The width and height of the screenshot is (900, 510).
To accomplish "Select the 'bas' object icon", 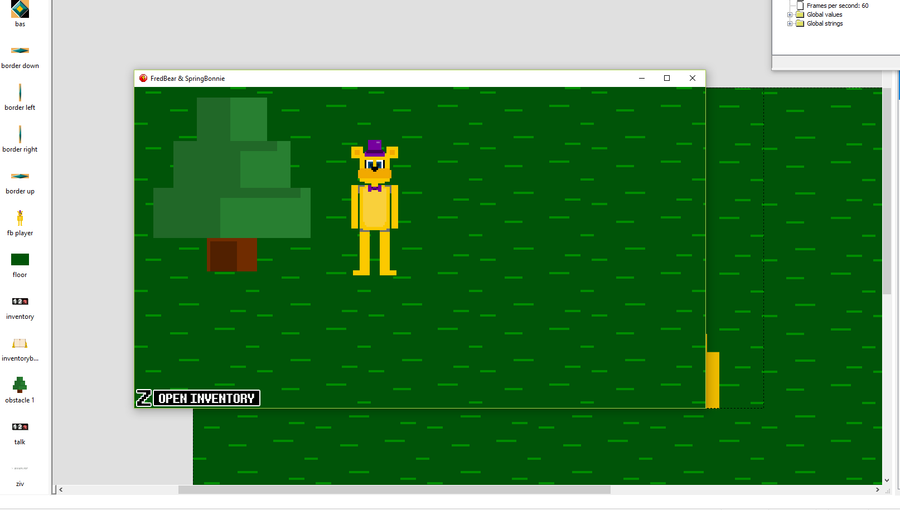I will pos(20,9).
